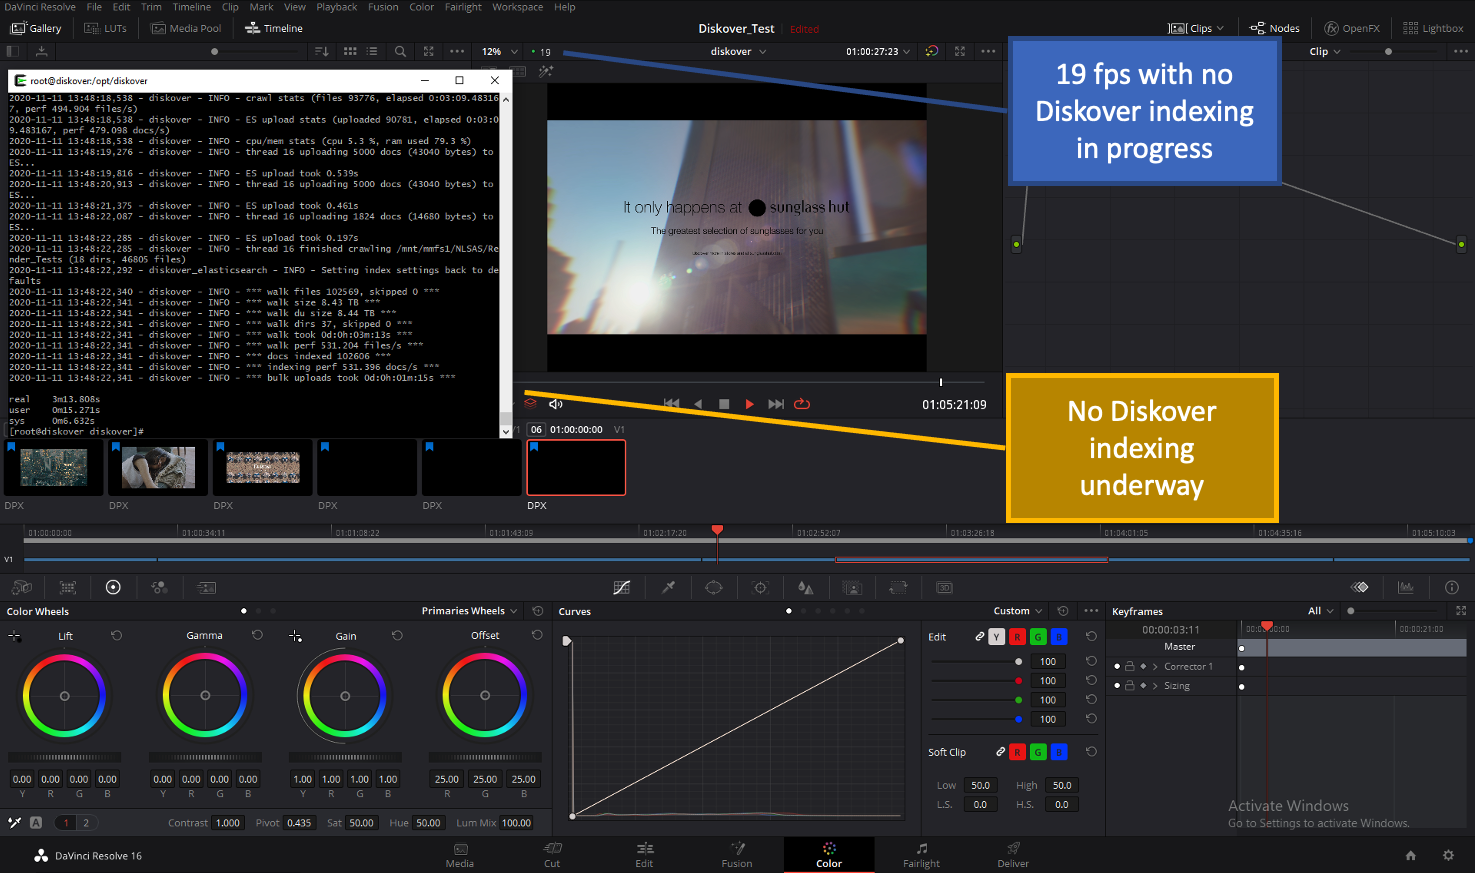The width and height of the screenshot is (1475, 873).
Task: Mute viewer audio with speaker icon
Action: (556, 404)
